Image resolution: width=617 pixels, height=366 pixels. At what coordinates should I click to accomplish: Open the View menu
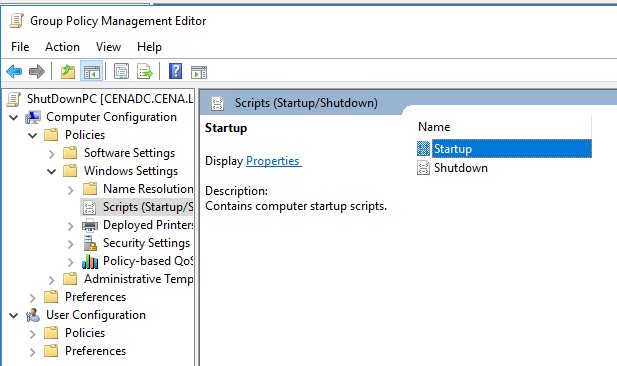pos(108,47)
